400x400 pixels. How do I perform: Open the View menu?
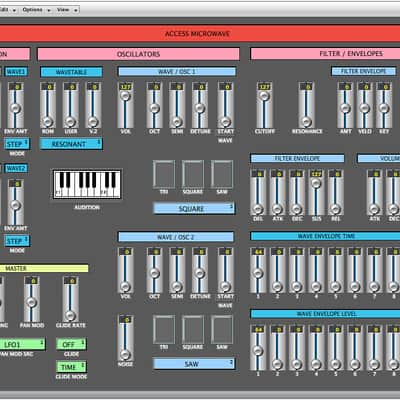[x=67, y=10]
